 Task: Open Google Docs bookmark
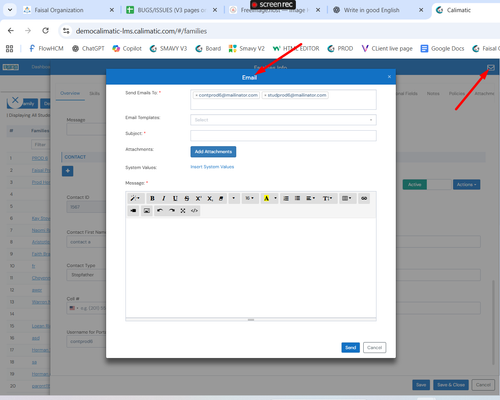click(443, 49)
